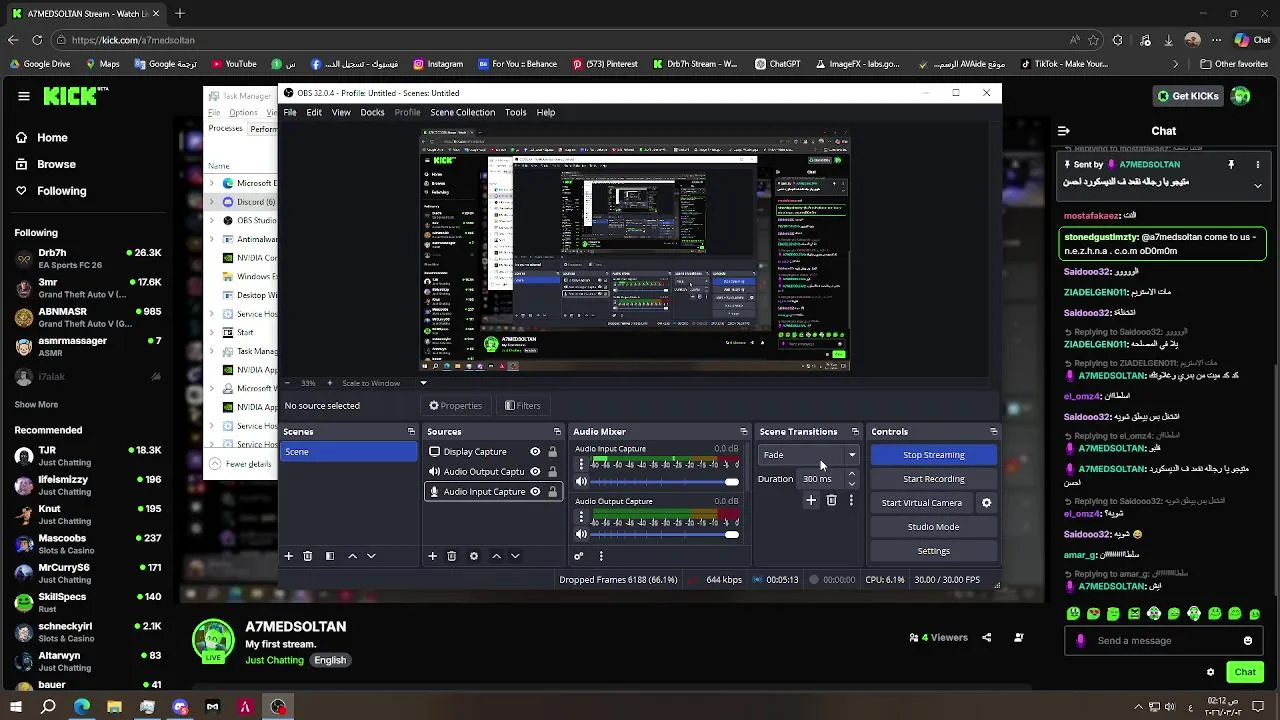Decrease transition duration with down arrow
The image size is (1280, 720).
click(852, 484)
